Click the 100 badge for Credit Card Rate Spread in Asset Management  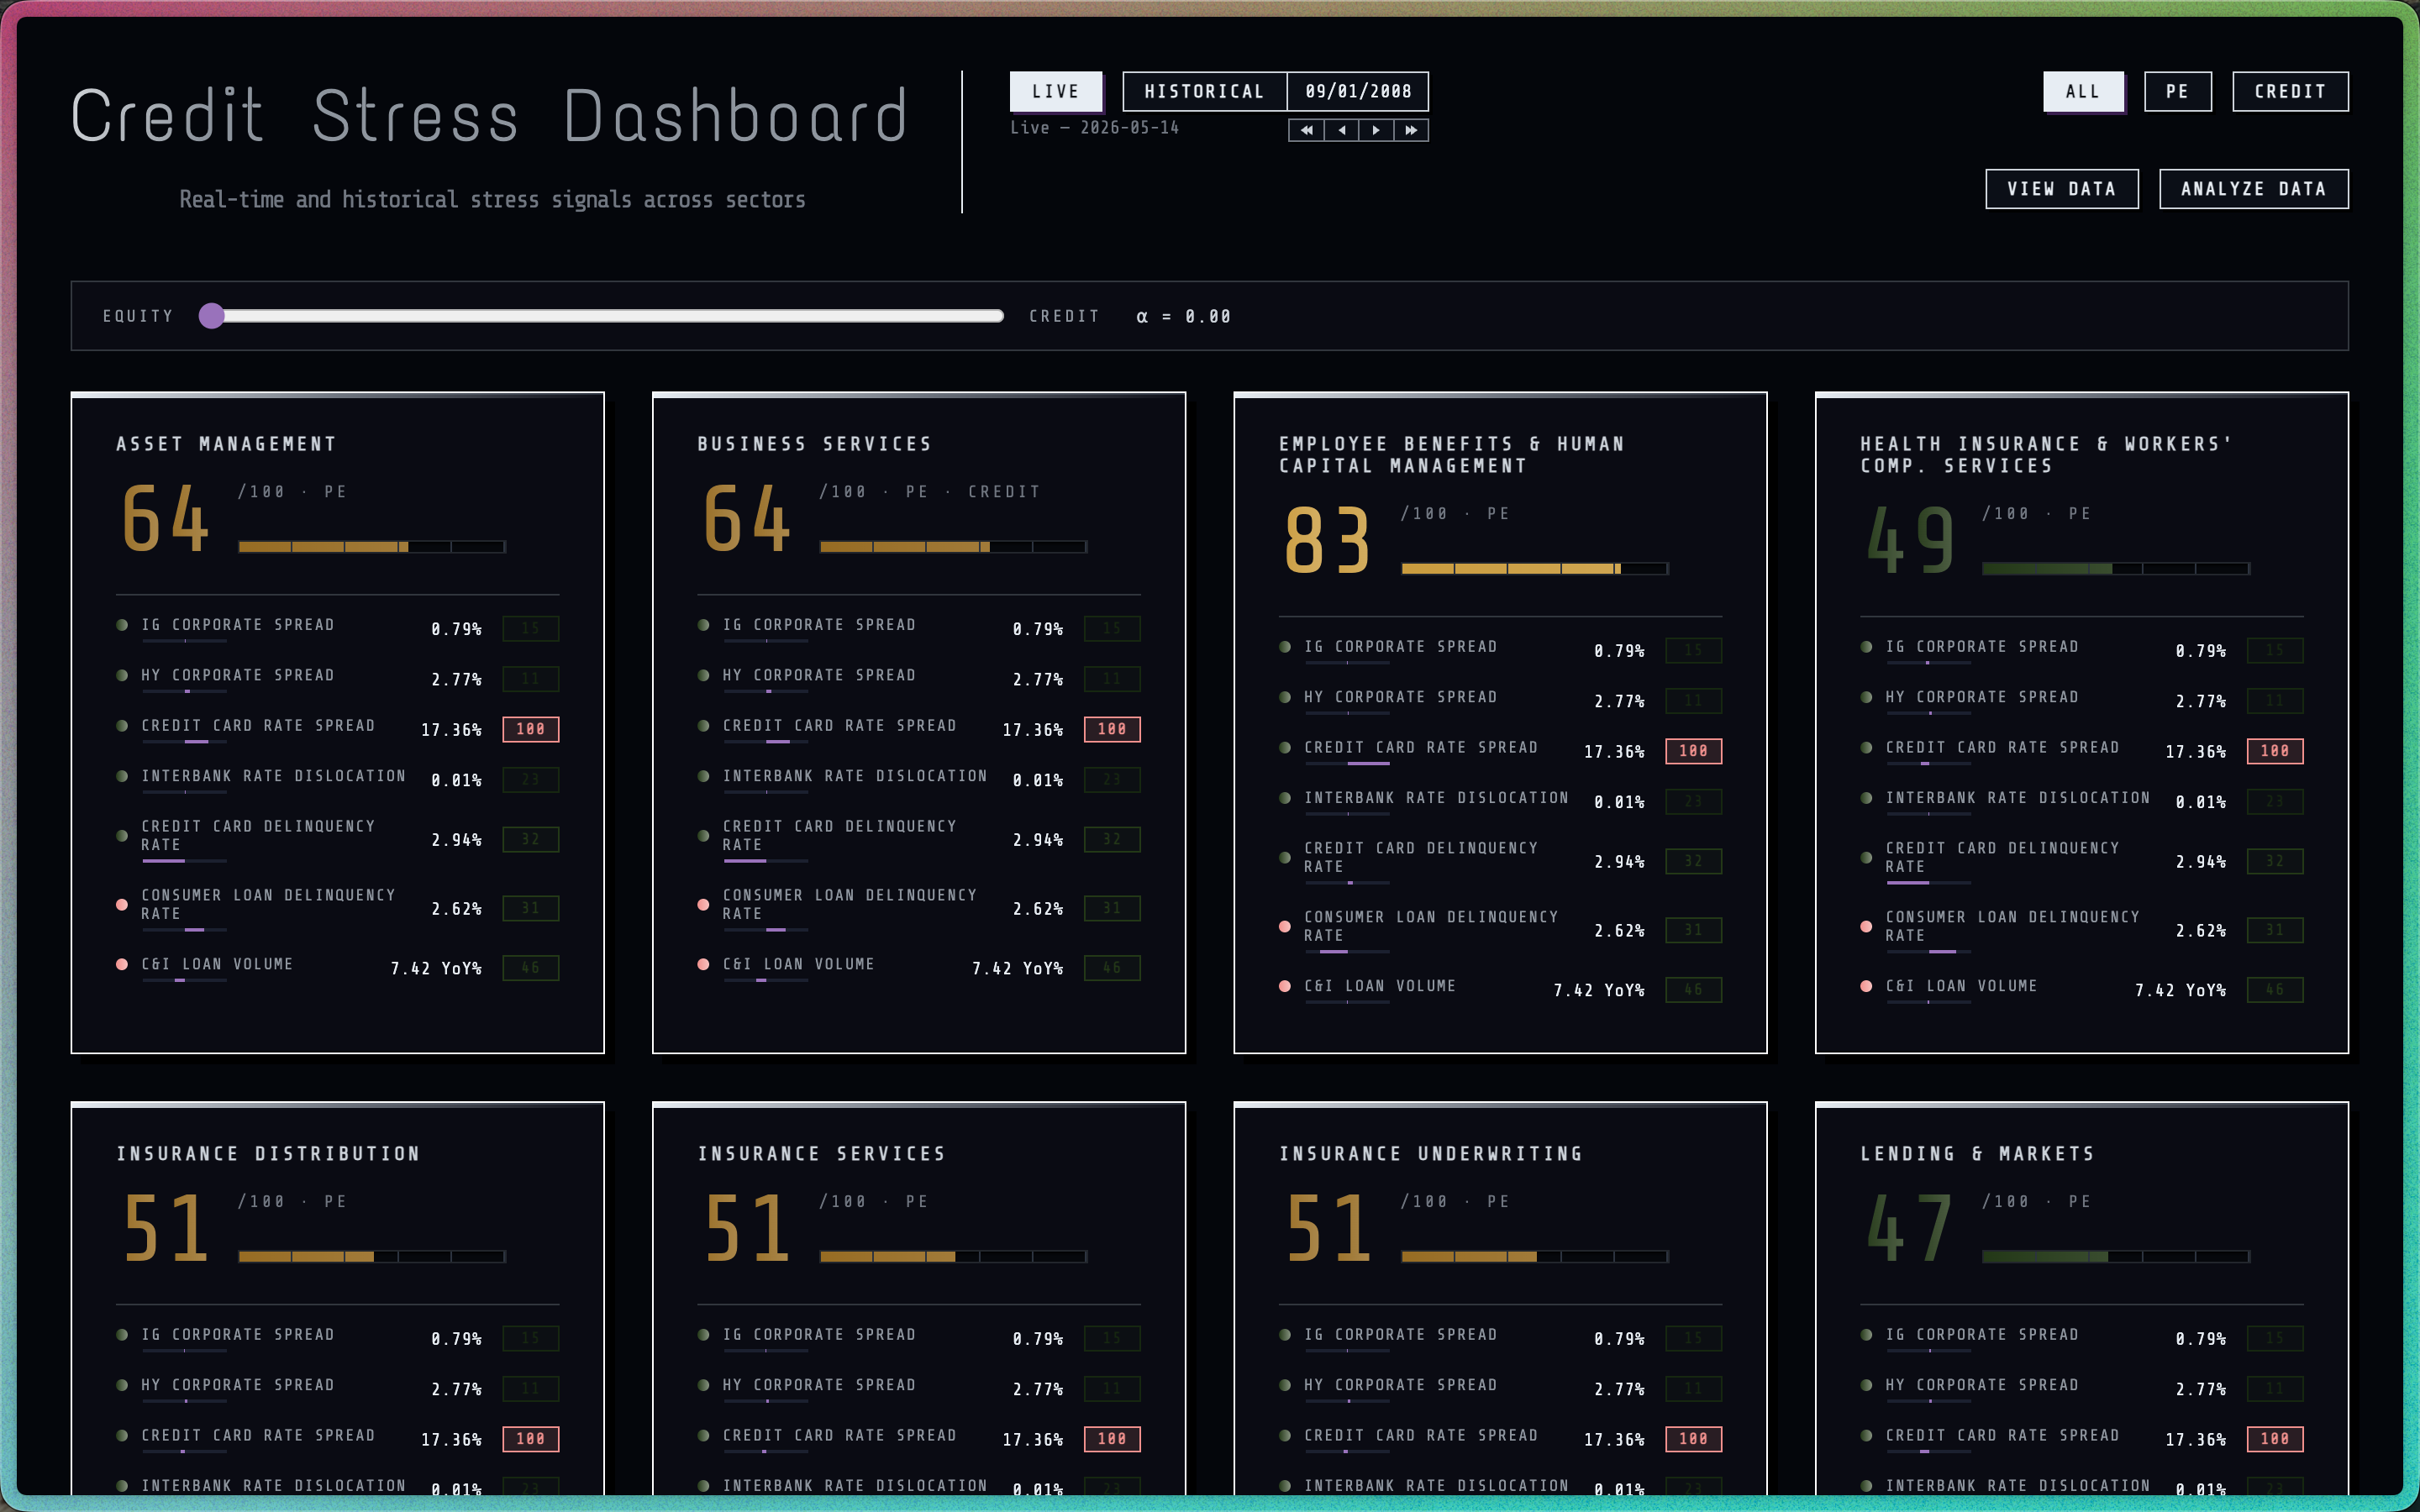click(530, 729)
